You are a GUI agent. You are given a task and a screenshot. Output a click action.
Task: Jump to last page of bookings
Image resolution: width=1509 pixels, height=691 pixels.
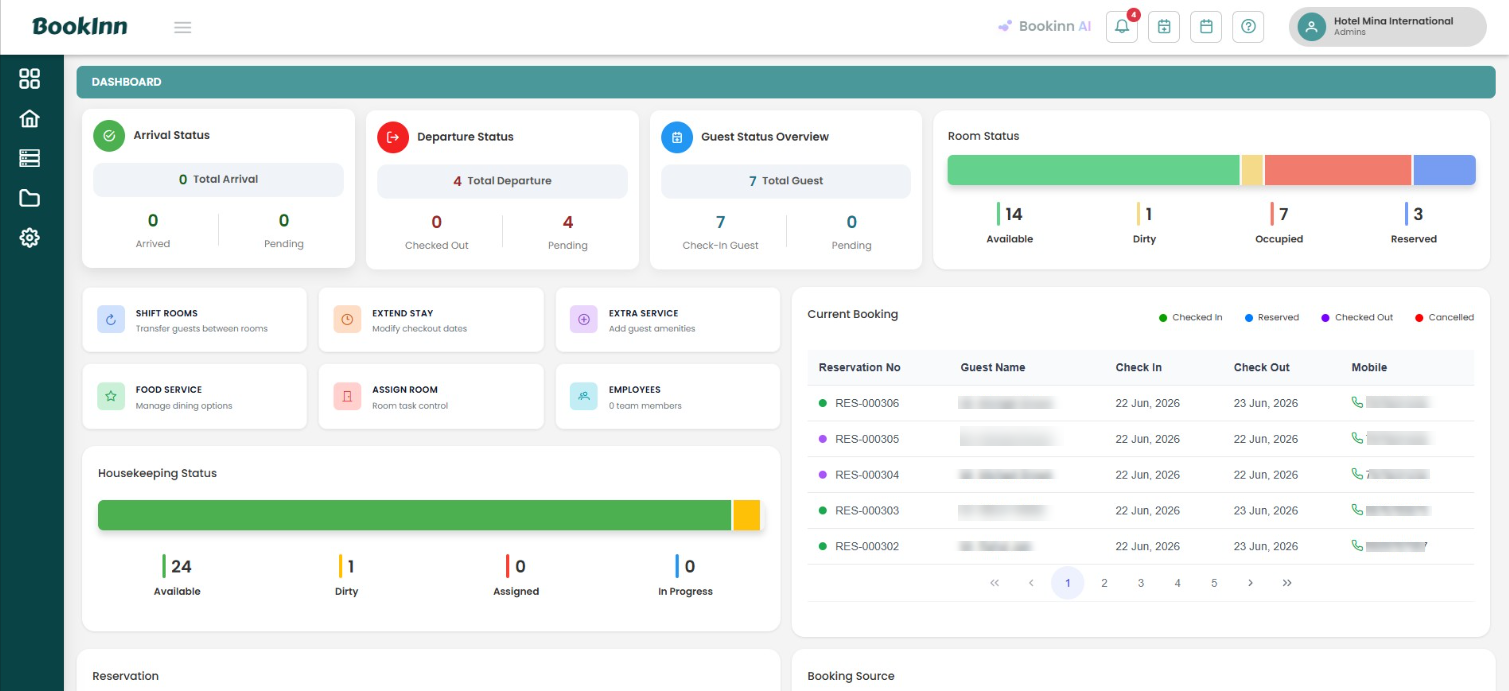click(x=1287, y=583)
